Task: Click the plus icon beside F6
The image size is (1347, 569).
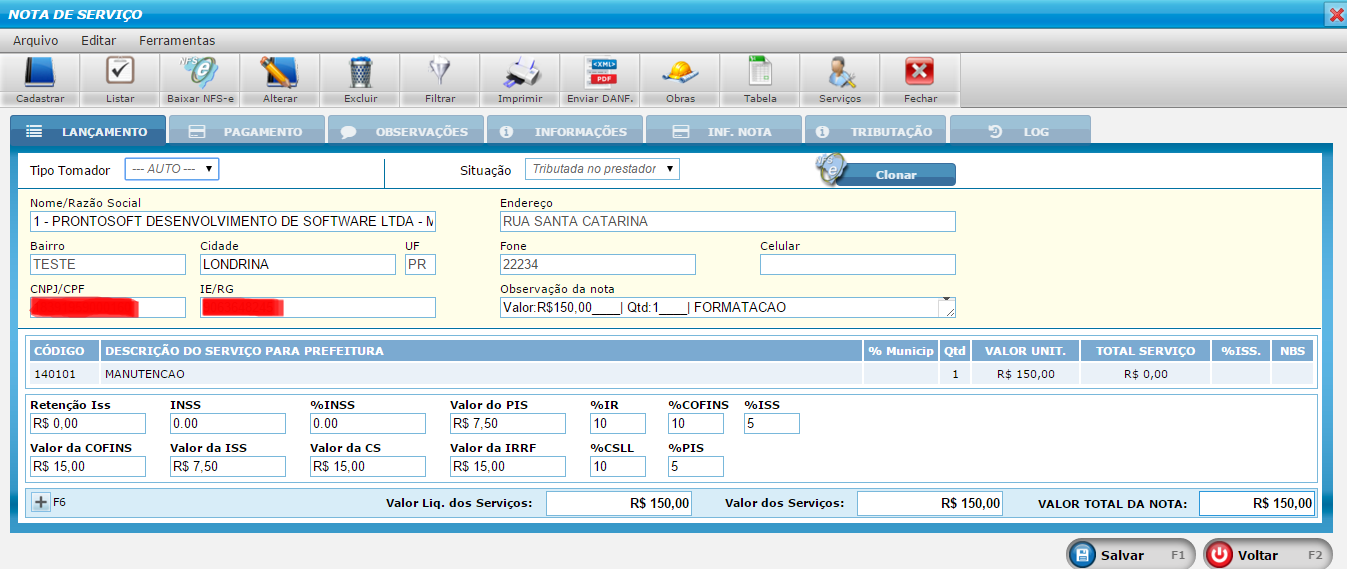Action: (x=41, y=503)
